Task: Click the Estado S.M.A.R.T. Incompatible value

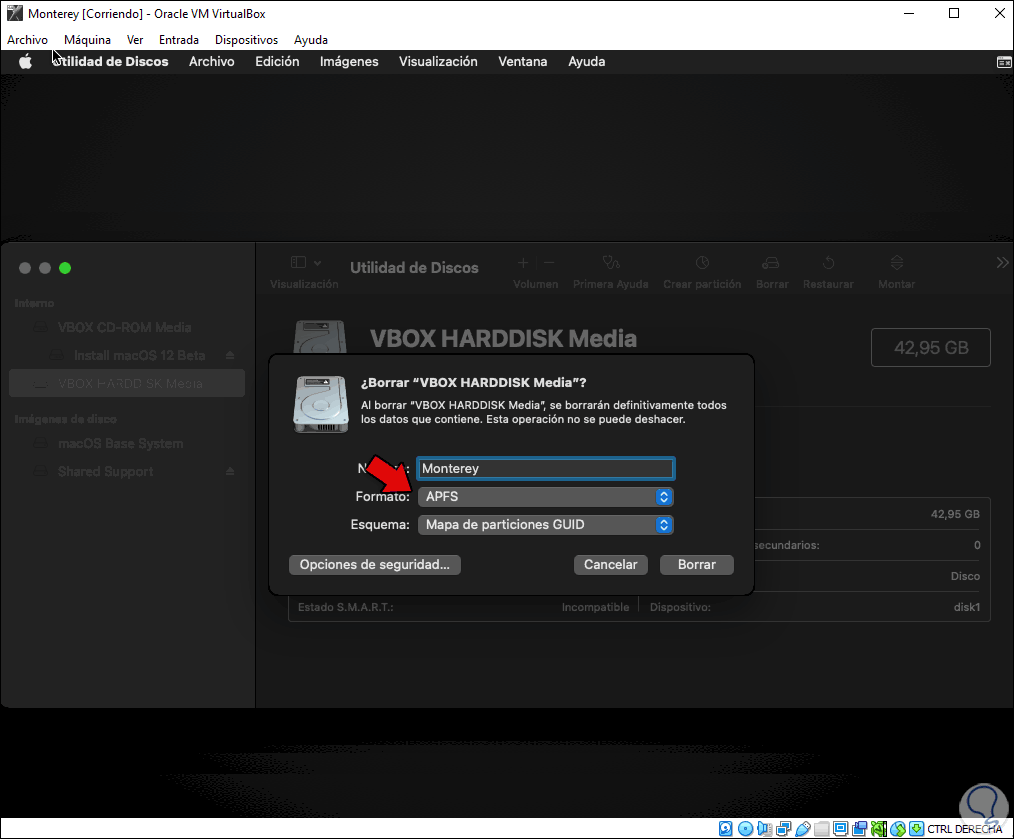Action: tap(595, 607)
